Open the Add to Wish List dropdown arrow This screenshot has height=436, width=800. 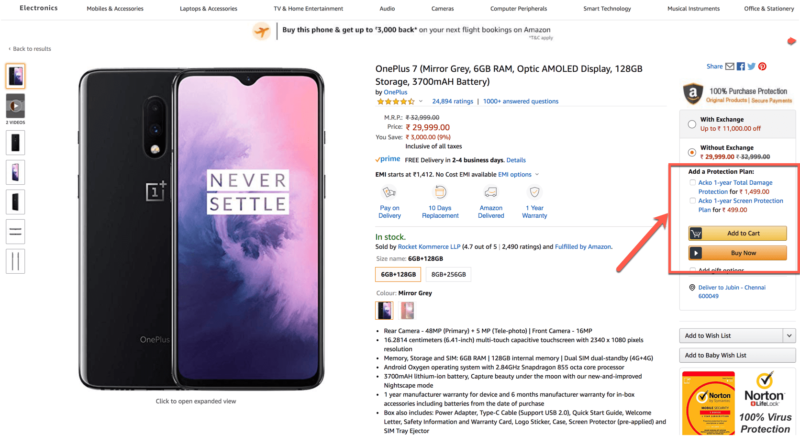pyautogui.click(x=790, y=335)
